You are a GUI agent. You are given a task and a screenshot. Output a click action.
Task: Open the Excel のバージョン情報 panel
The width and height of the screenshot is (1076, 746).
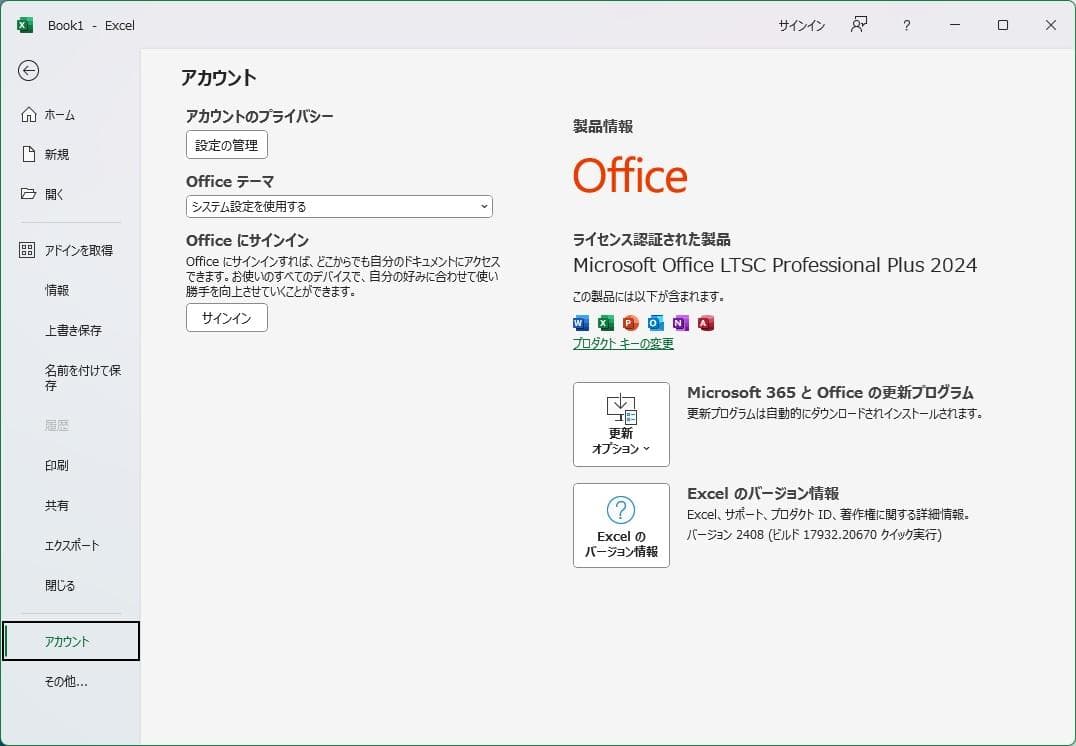[620, 525]
